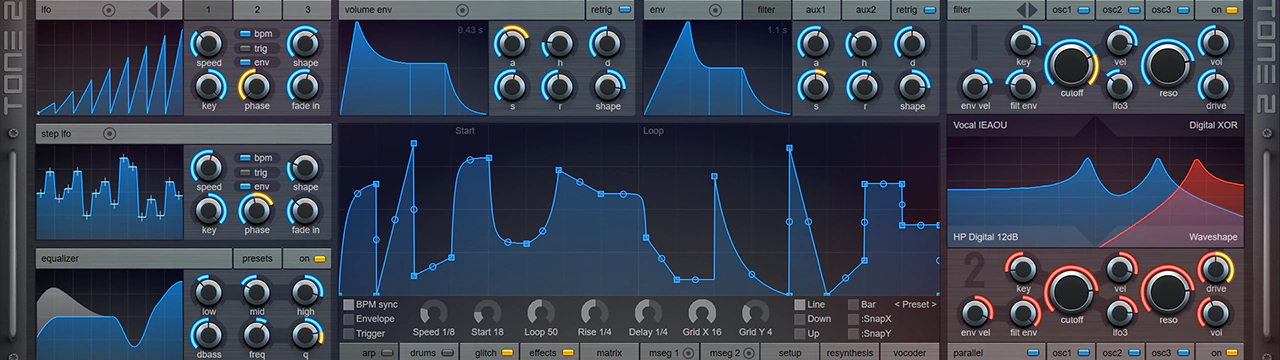Click the MSEG Speed 1/8 knob
The width and height of the screenshot is (1280, 360).
point(434,312)
